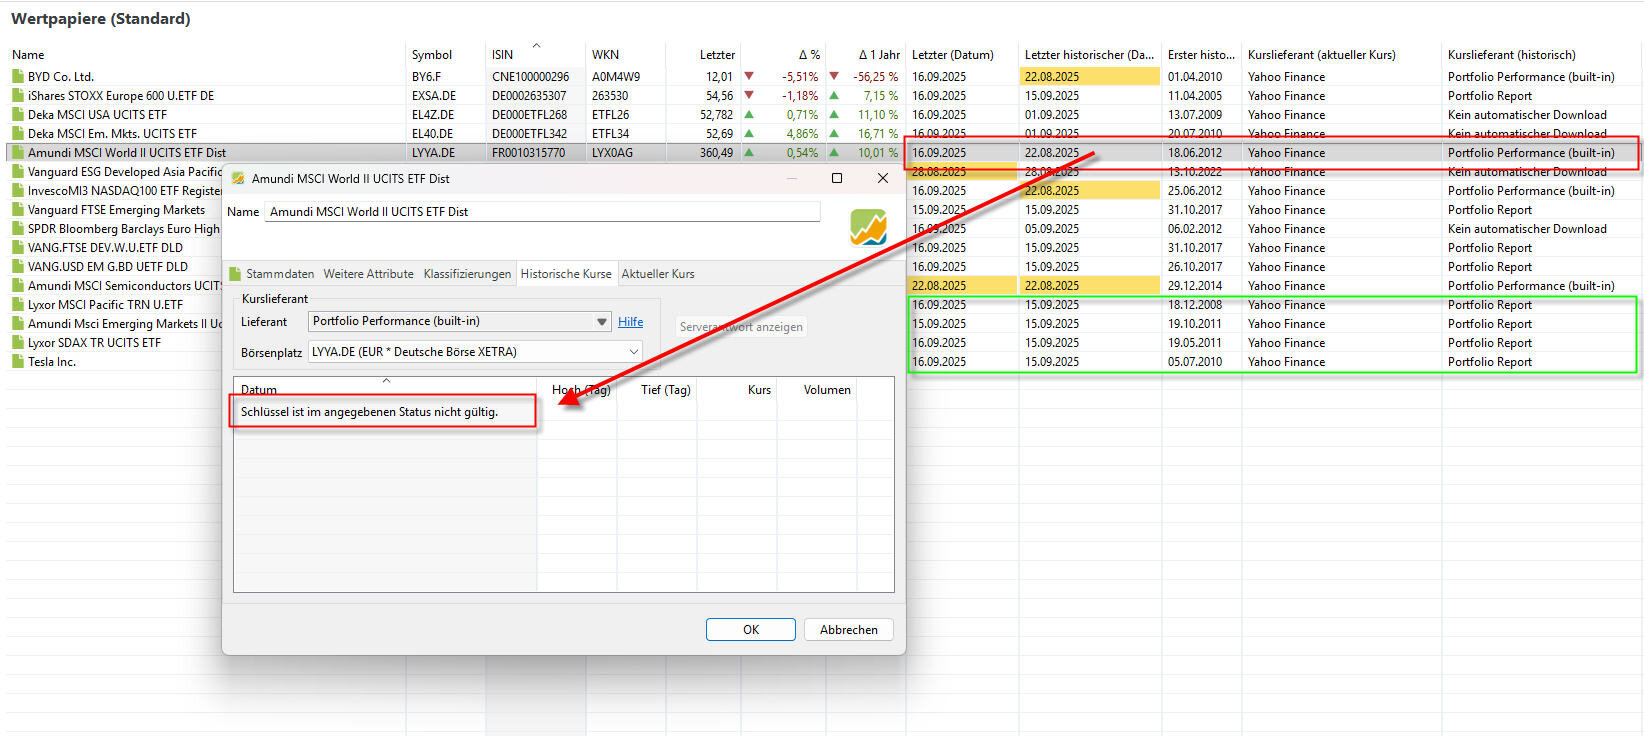Click the Volumen column header in dialog

click(x=827, y=390)
